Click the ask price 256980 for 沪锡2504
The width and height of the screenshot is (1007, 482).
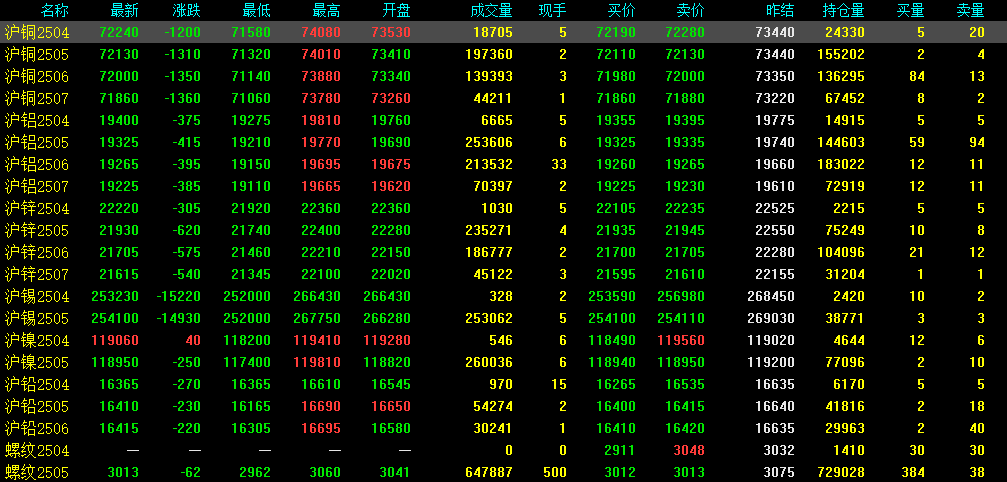(681, 297)
